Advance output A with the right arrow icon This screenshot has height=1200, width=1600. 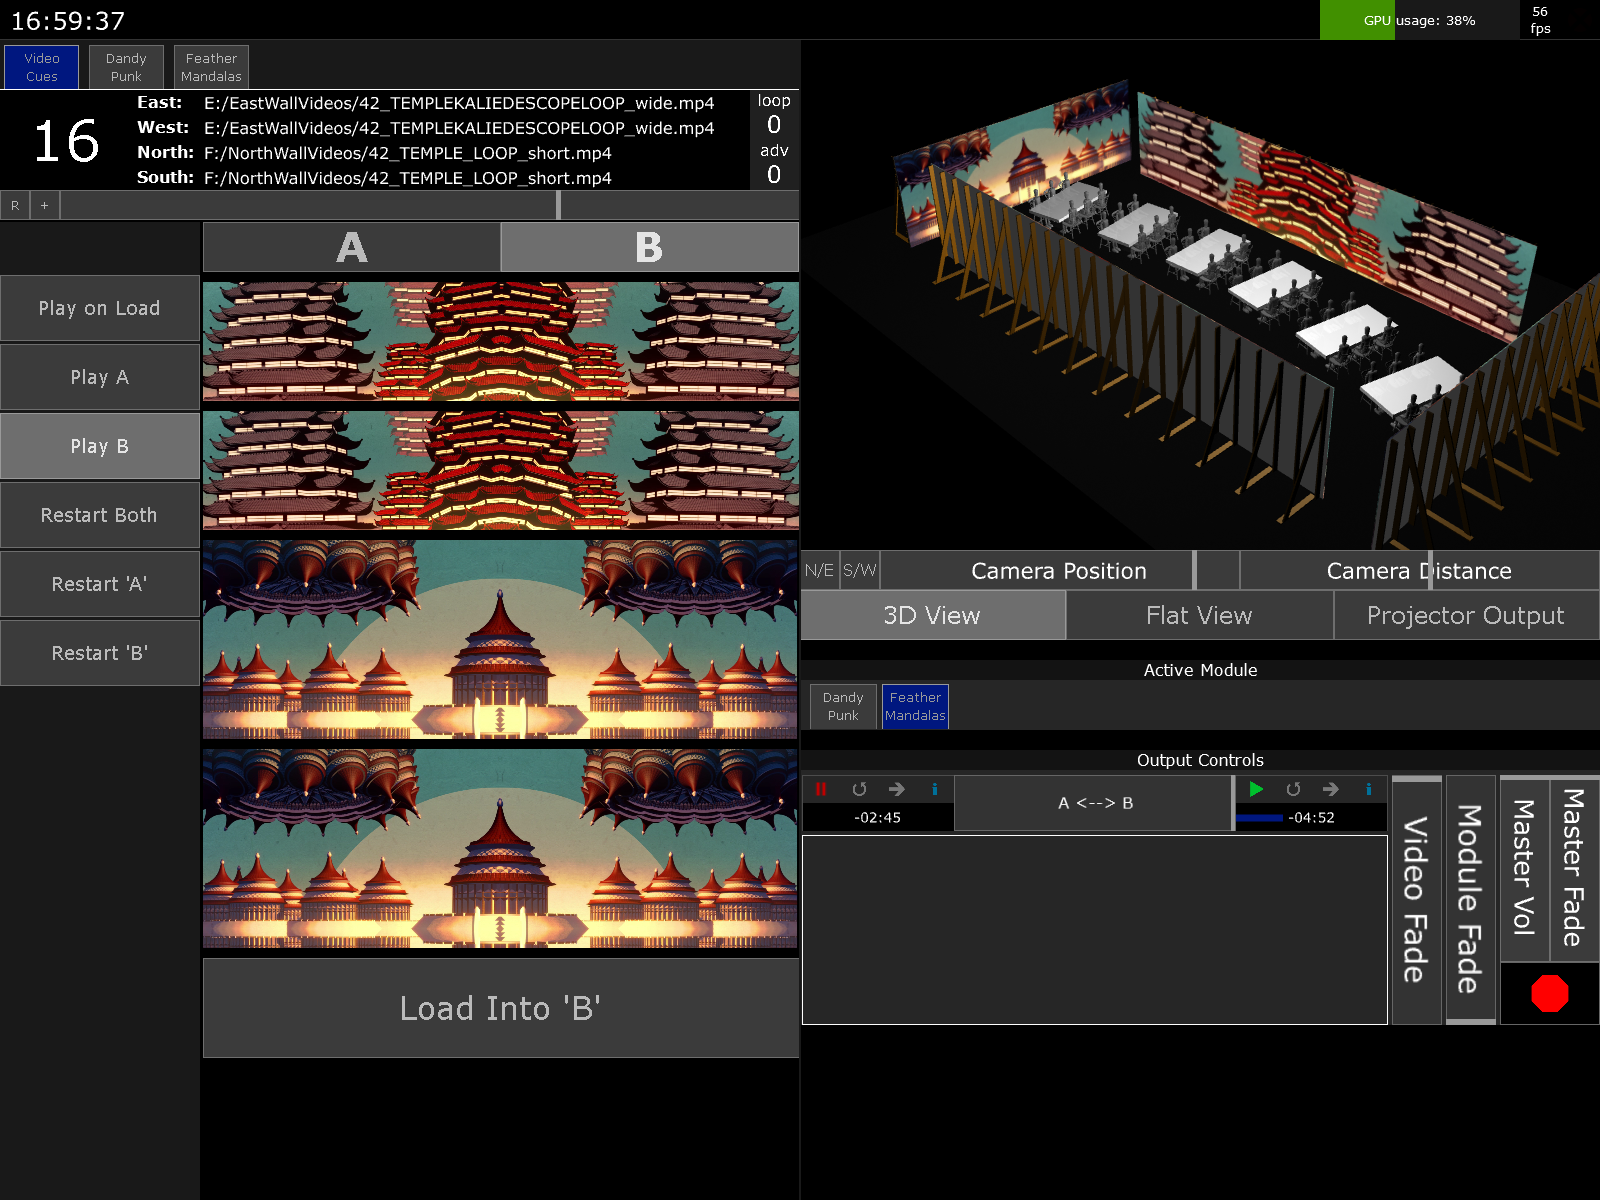click(x=897, y=789)
